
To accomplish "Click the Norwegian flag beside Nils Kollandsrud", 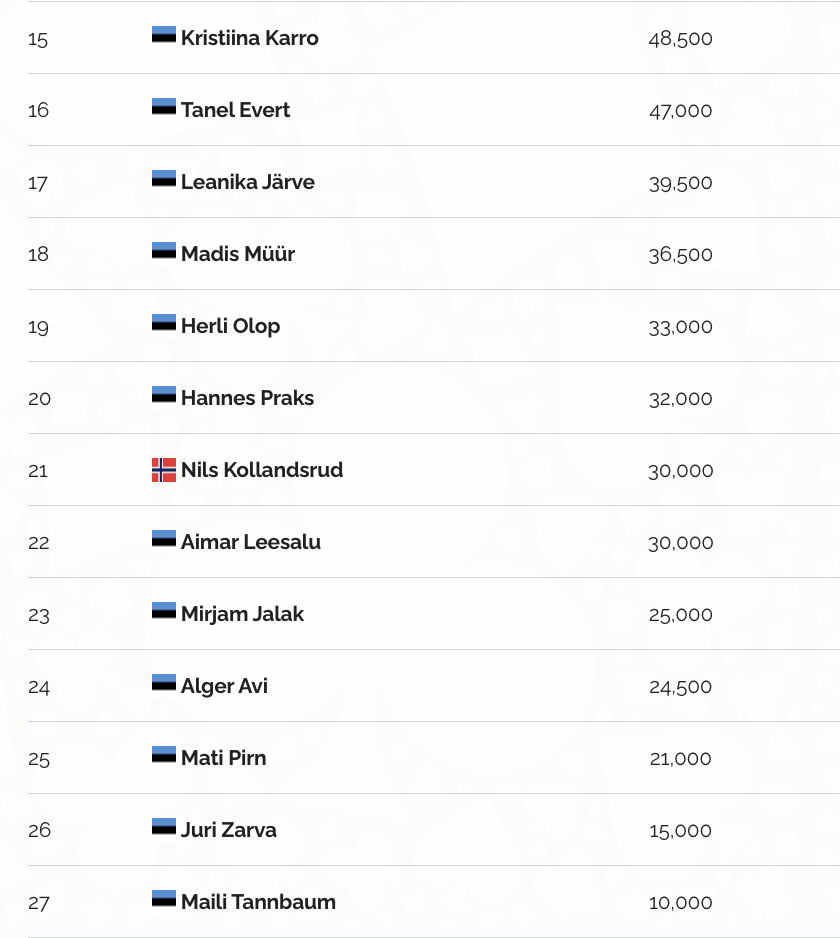I will 164,470.
